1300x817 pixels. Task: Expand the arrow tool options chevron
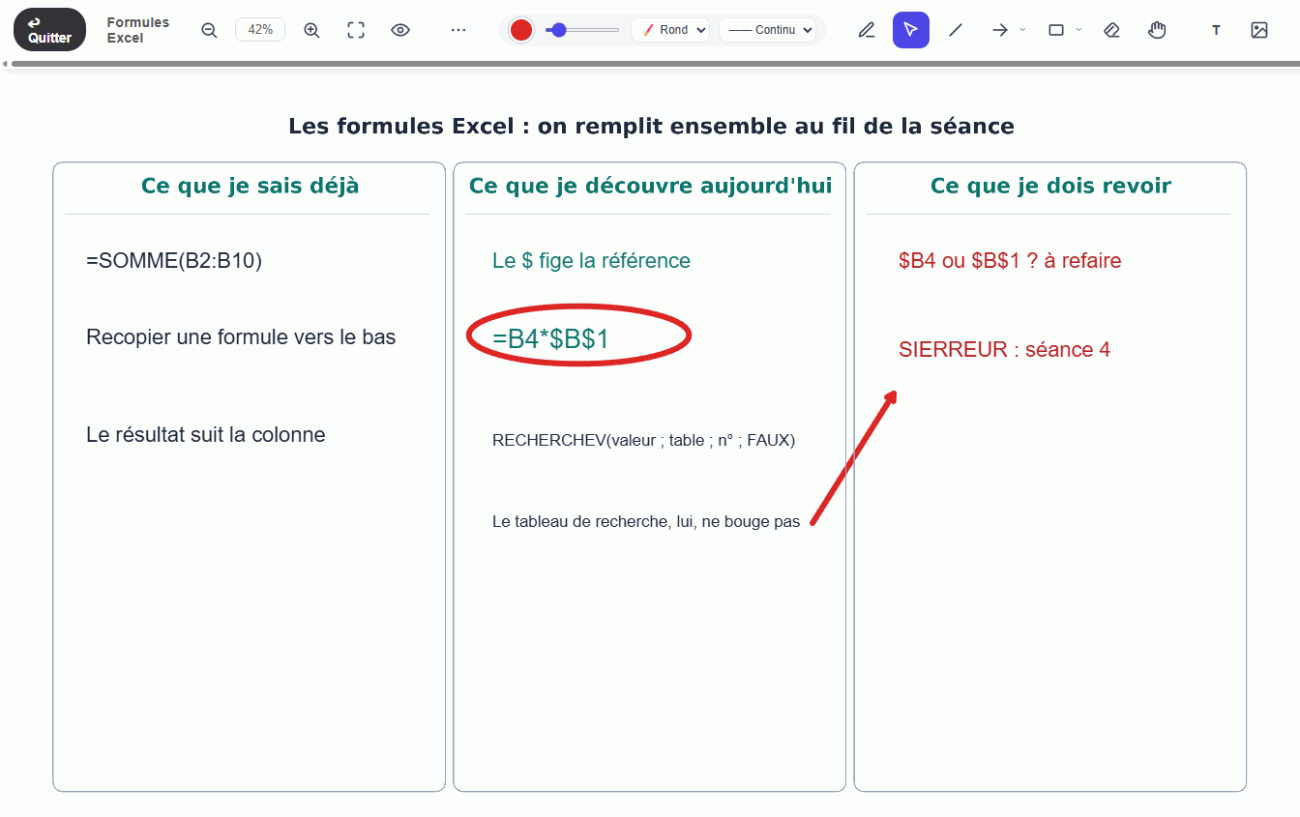pyautogui.click(x=1022, y=30)
